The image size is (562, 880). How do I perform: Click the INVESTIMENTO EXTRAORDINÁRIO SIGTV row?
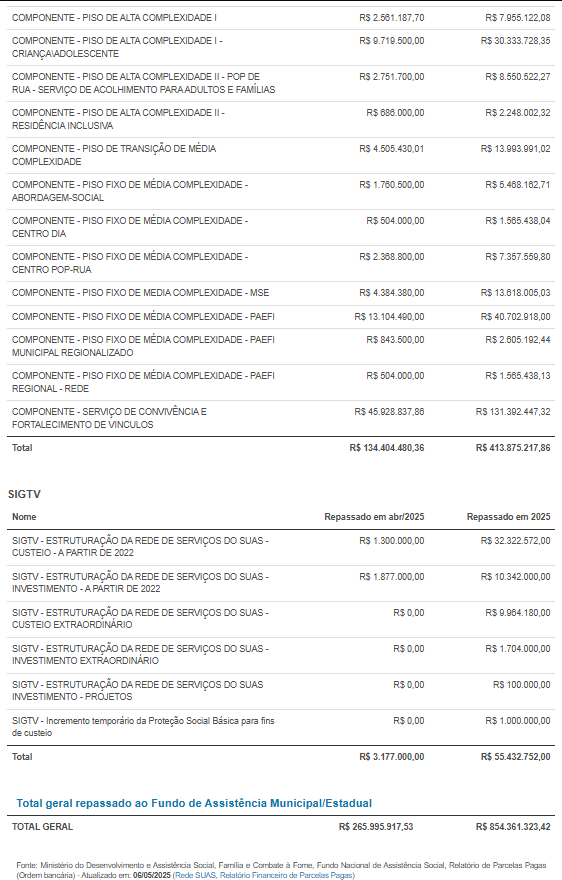(281, 655)
